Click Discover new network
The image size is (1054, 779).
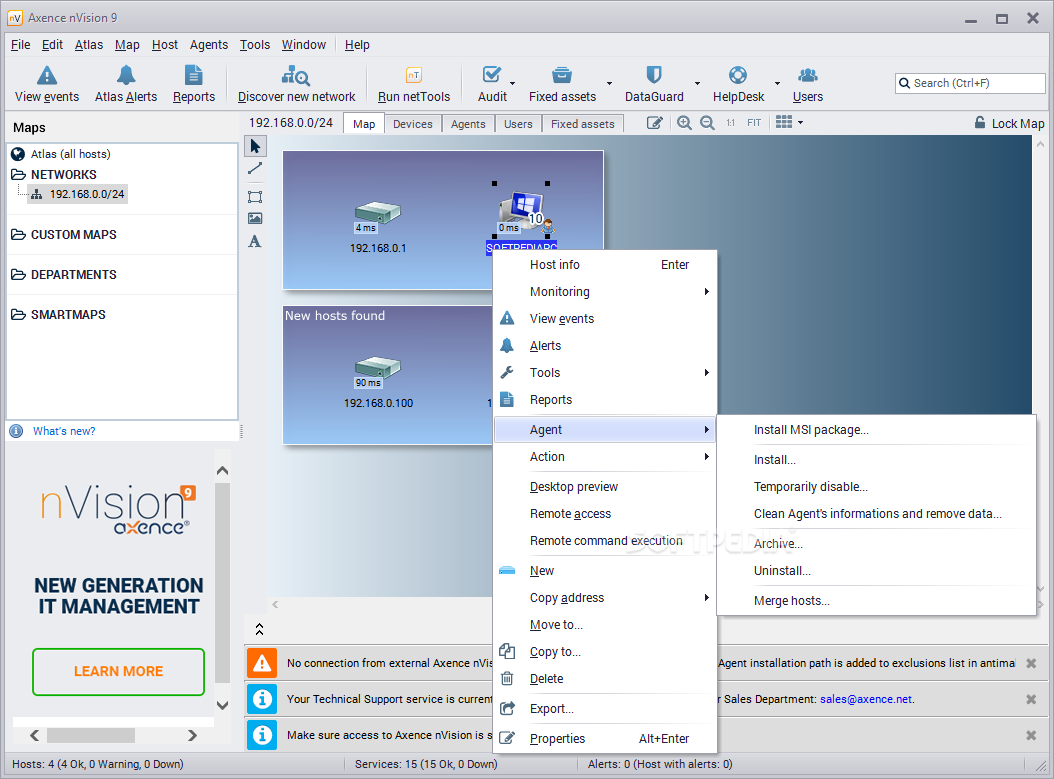click(296, 84)
